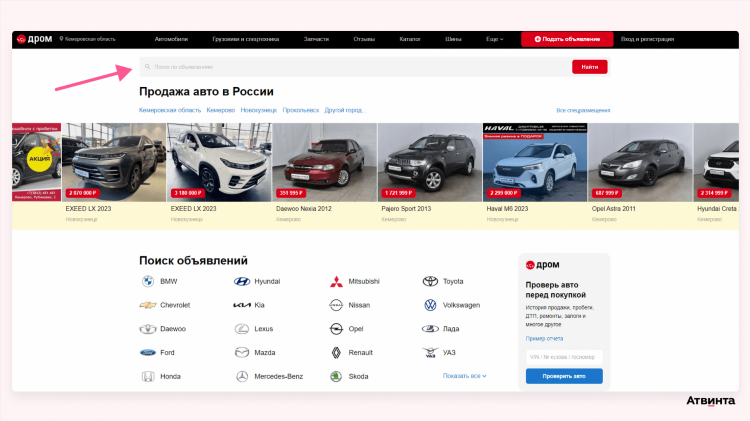Select the Ford brand logo

point(148,353)
